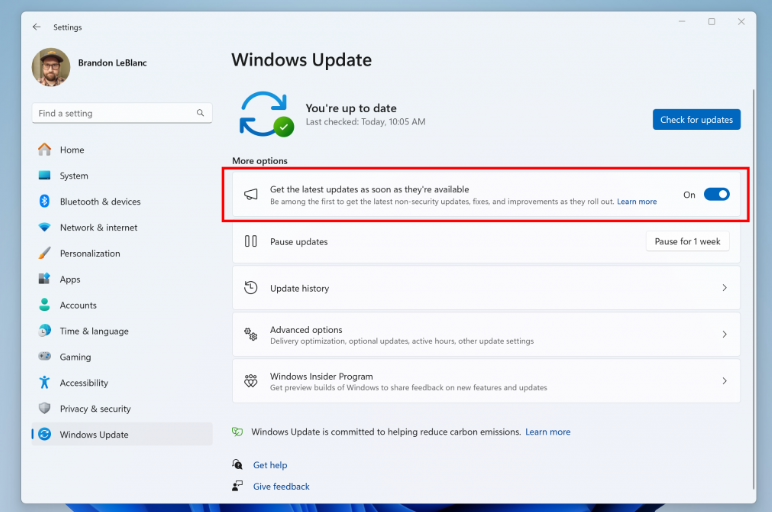Open Bluetooth & devices category
The image size is (772, 512).
tap(100, 201)
